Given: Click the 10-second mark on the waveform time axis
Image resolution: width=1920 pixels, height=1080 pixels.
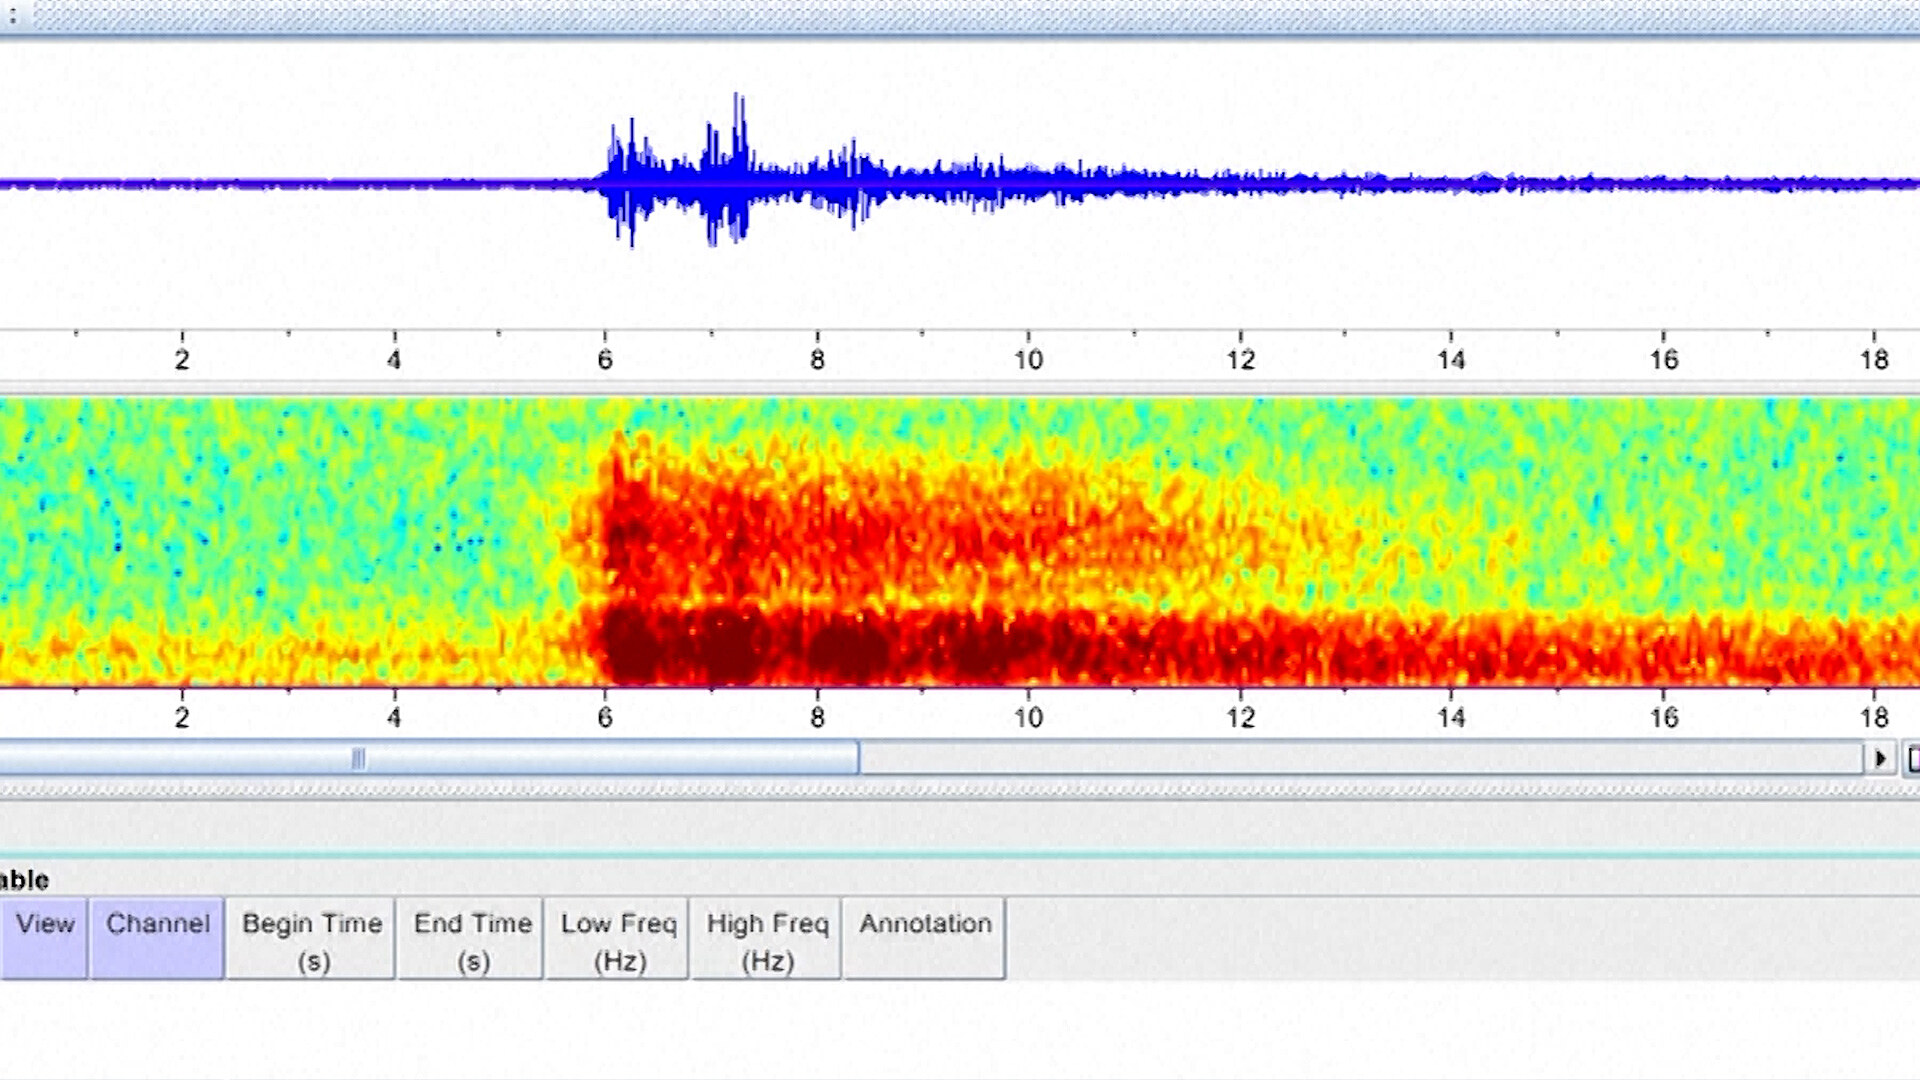Looking at the screenshot, I should (x=1028, y=359).
